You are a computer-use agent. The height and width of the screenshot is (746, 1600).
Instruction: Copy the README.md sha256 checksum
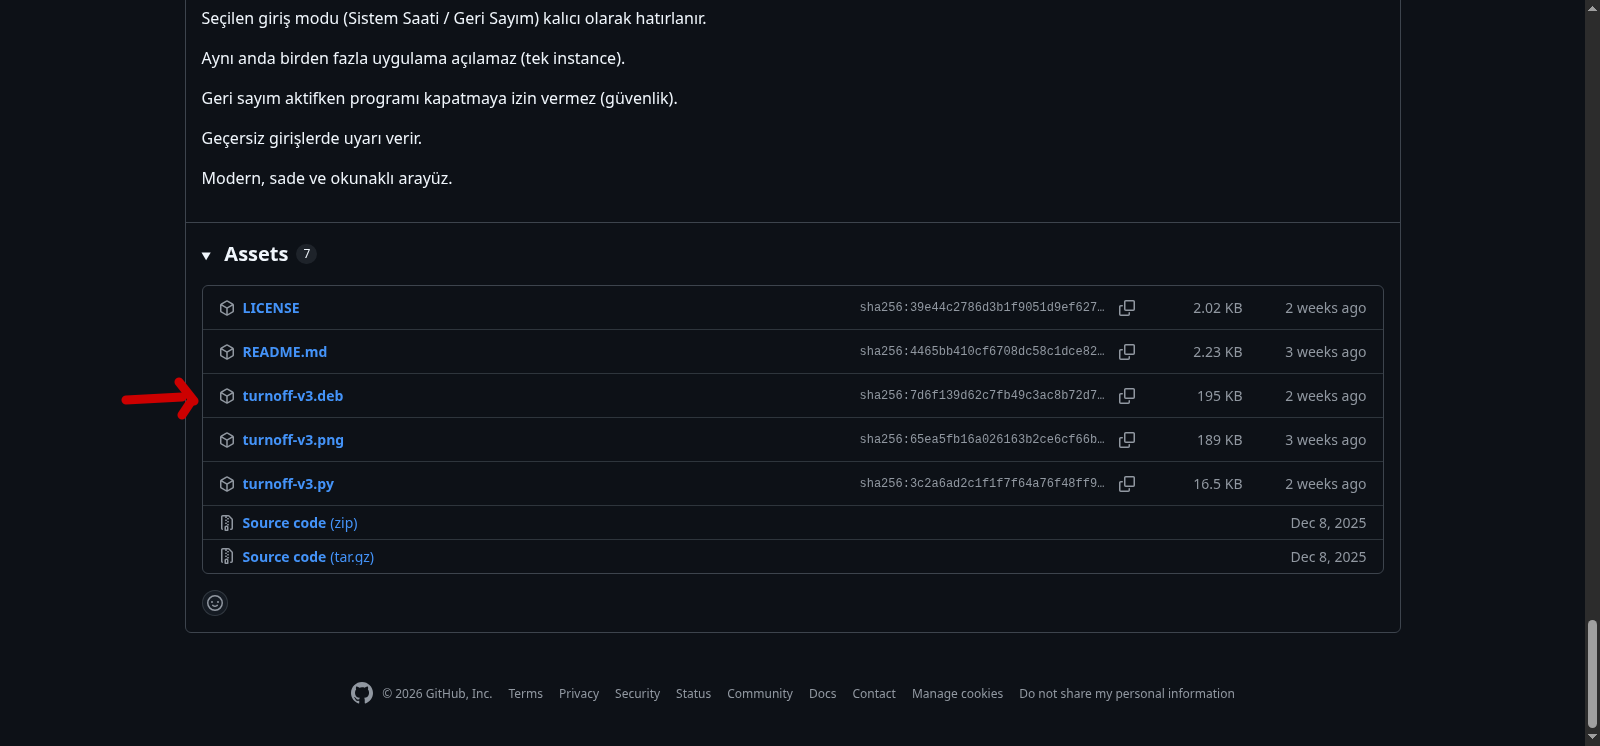point(1126,352)
